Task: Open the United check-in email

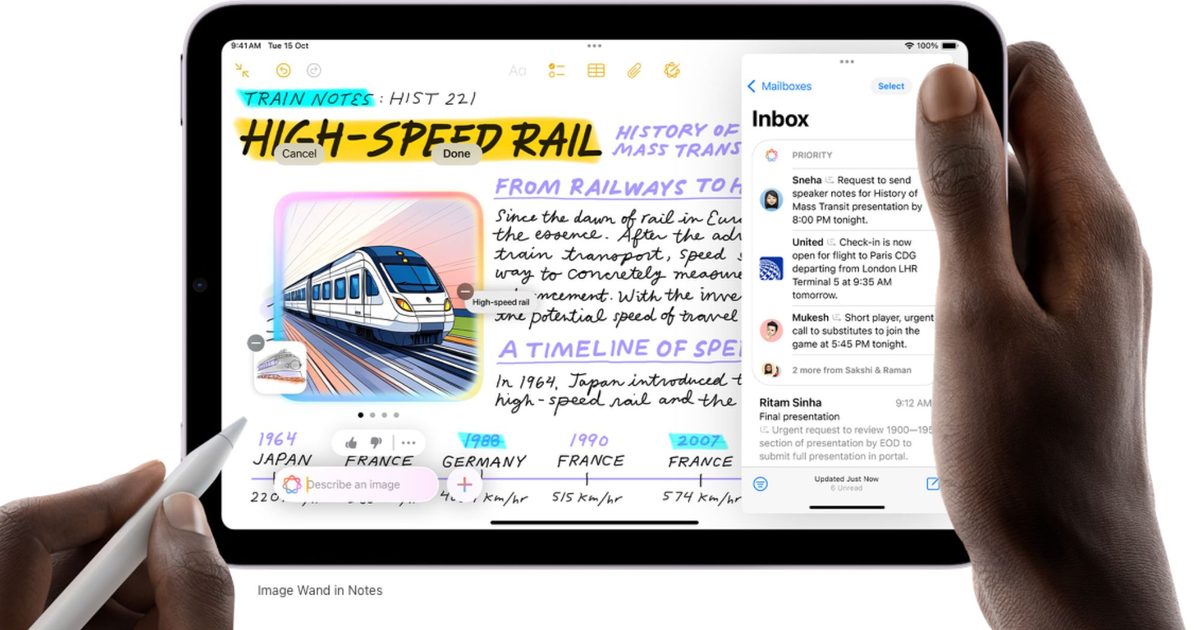Action: pos(844,268)
